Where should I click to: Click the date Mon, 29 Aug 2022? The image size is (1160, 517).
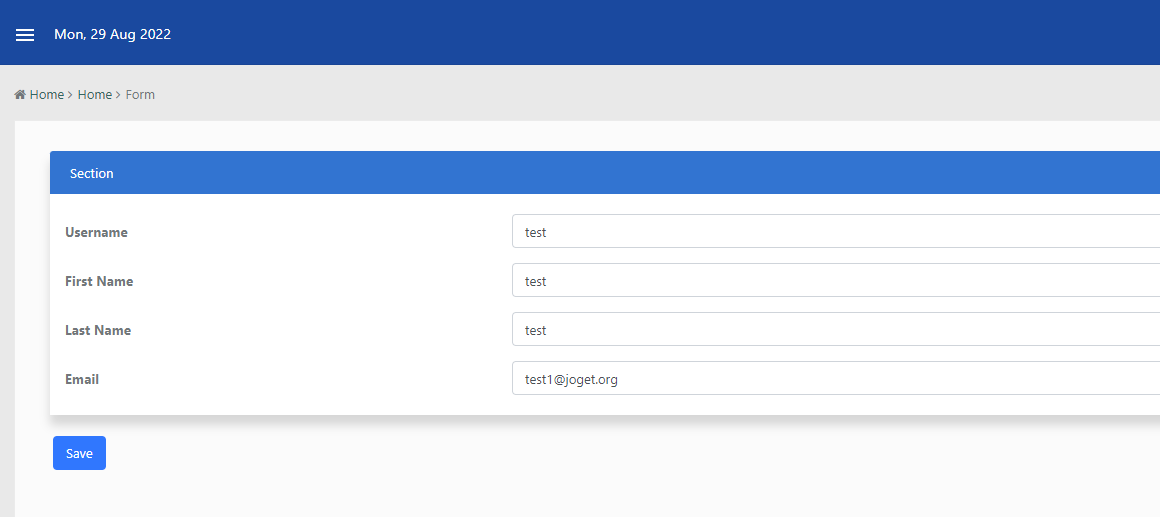pos(112,34)
